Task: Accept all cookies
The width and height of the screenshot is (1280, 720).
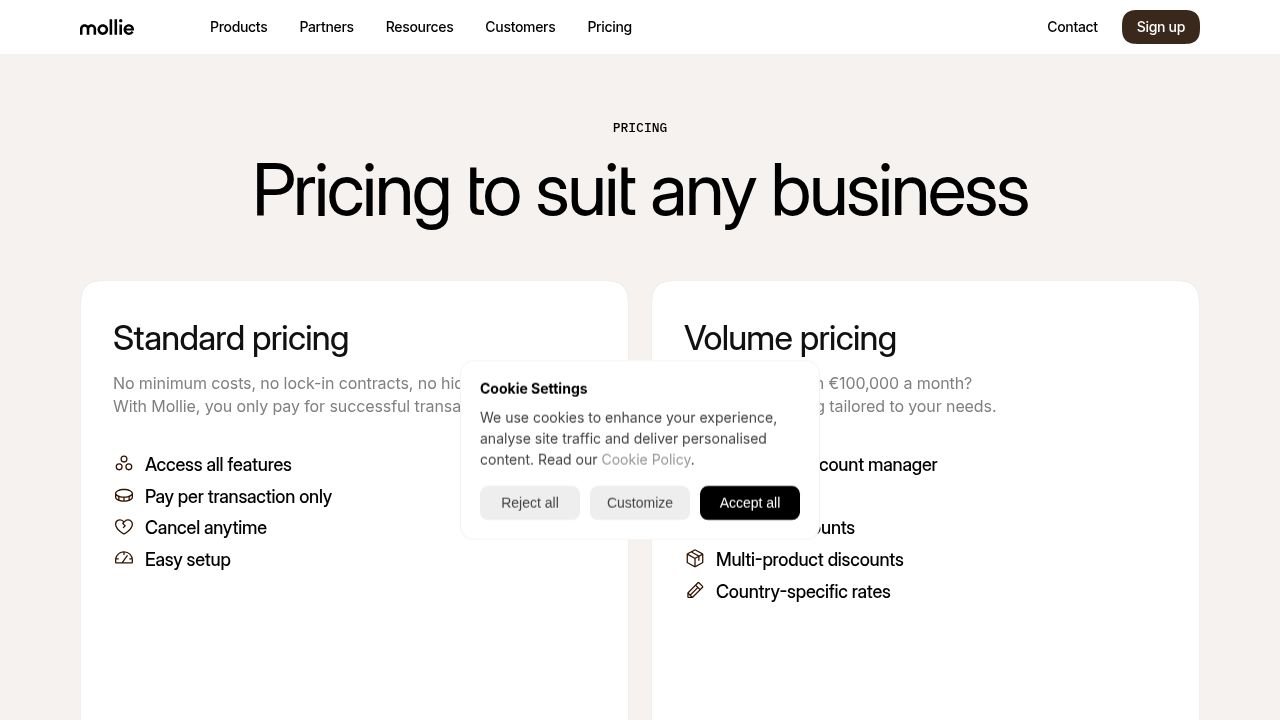Action: (750, 503)
